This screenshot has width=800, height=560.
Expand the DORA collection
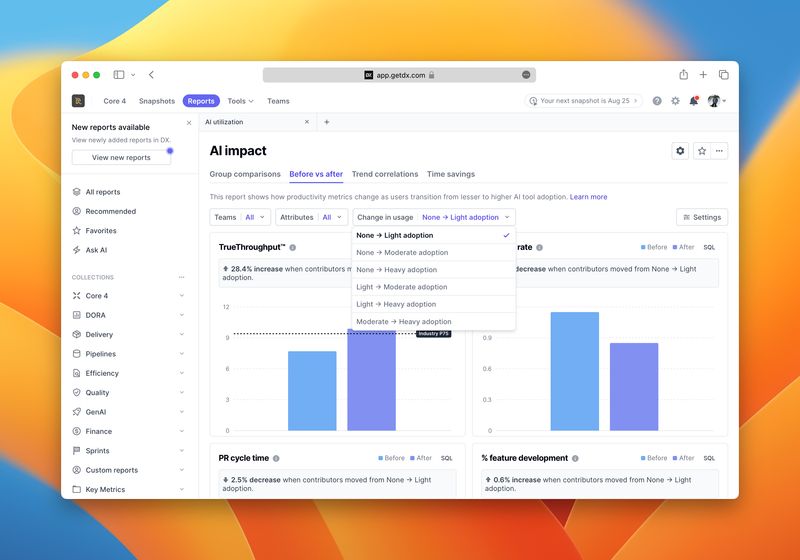[x=181, y=315]
